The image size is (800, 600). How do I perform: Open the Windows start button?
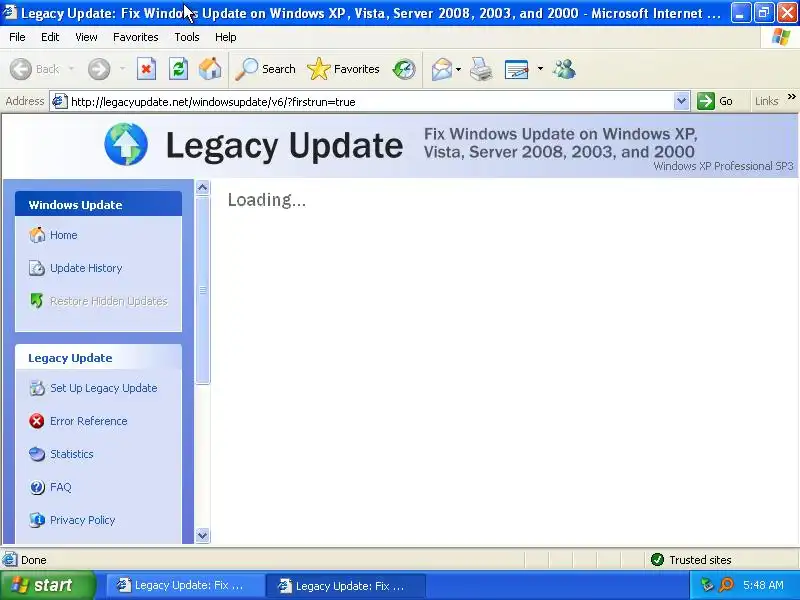pyautogui.click(x=47, y=585)
